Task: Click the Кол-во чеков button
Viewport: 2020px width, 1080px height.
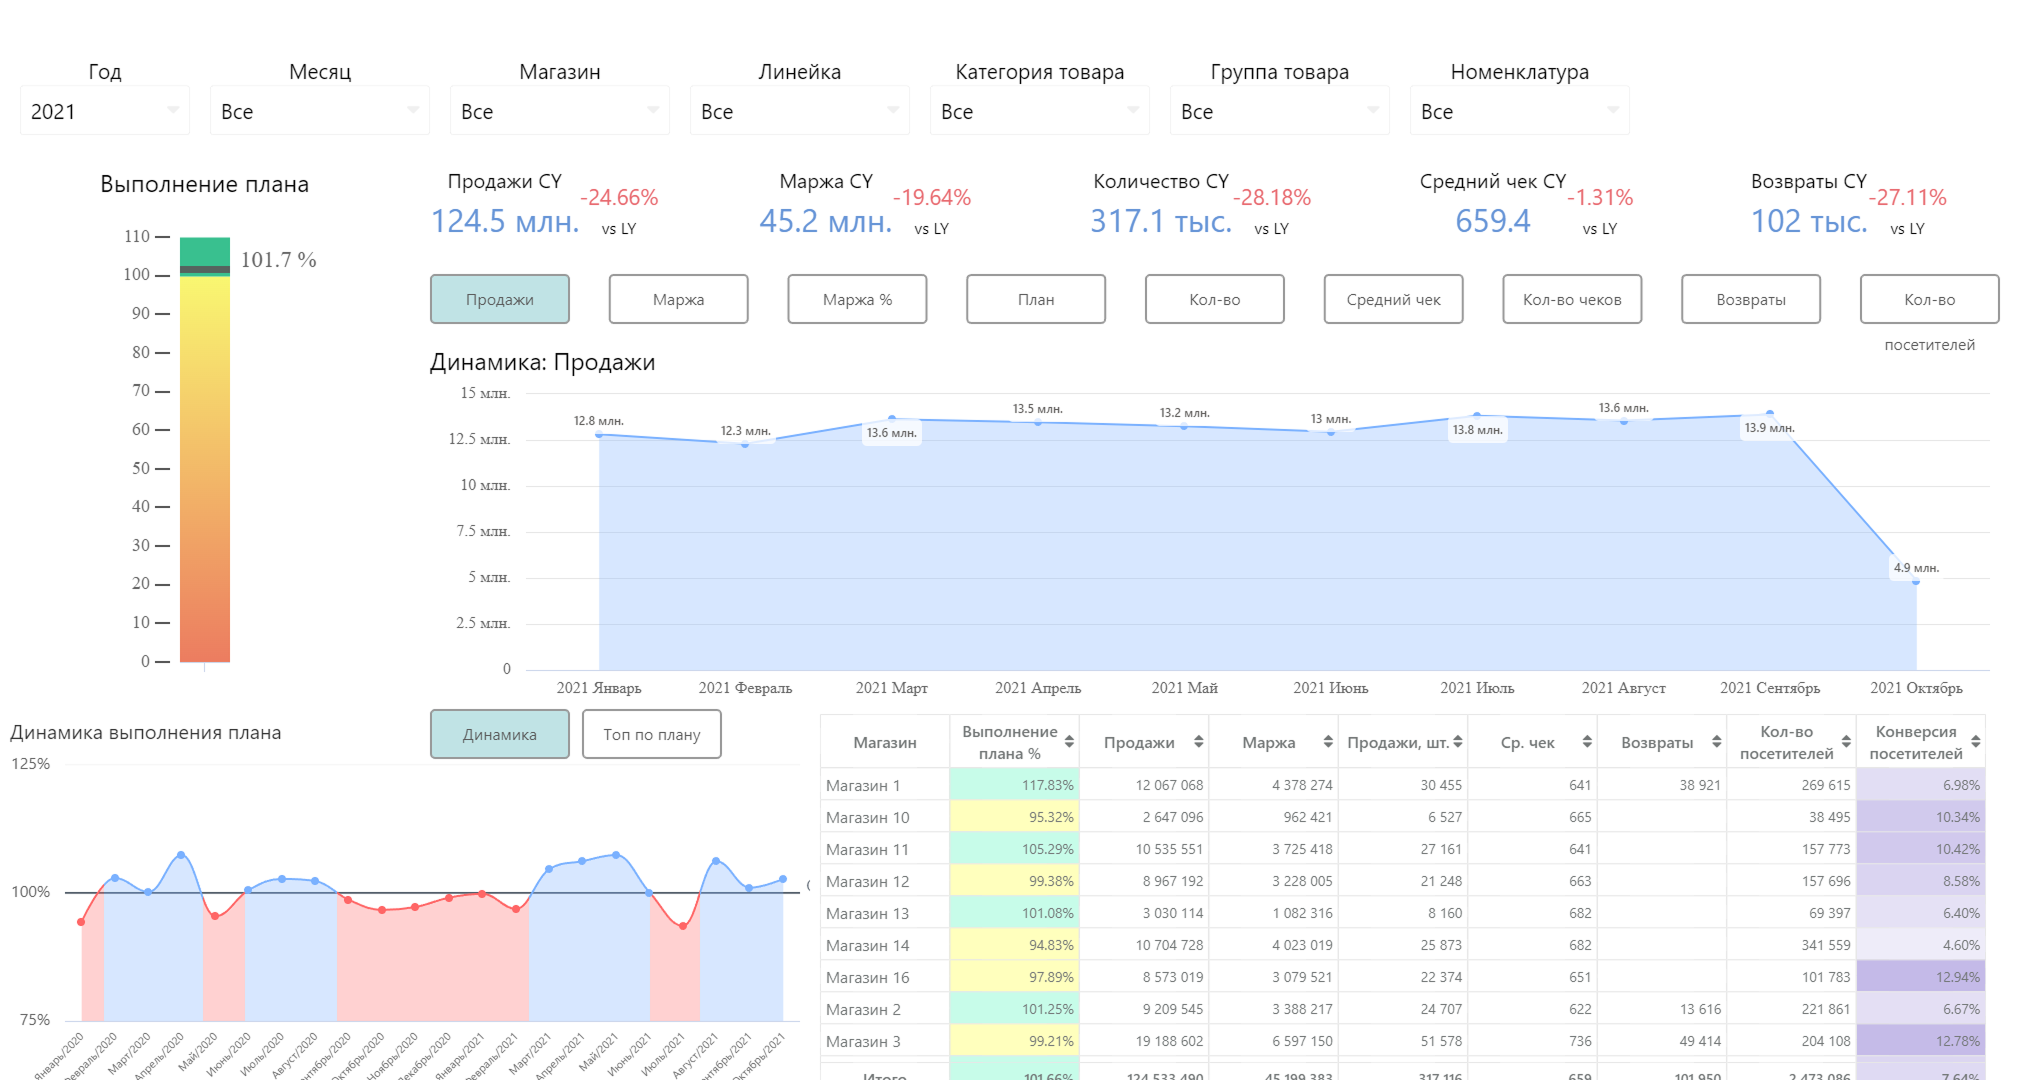Action: pyautogui.click(x=1572, y=299)
